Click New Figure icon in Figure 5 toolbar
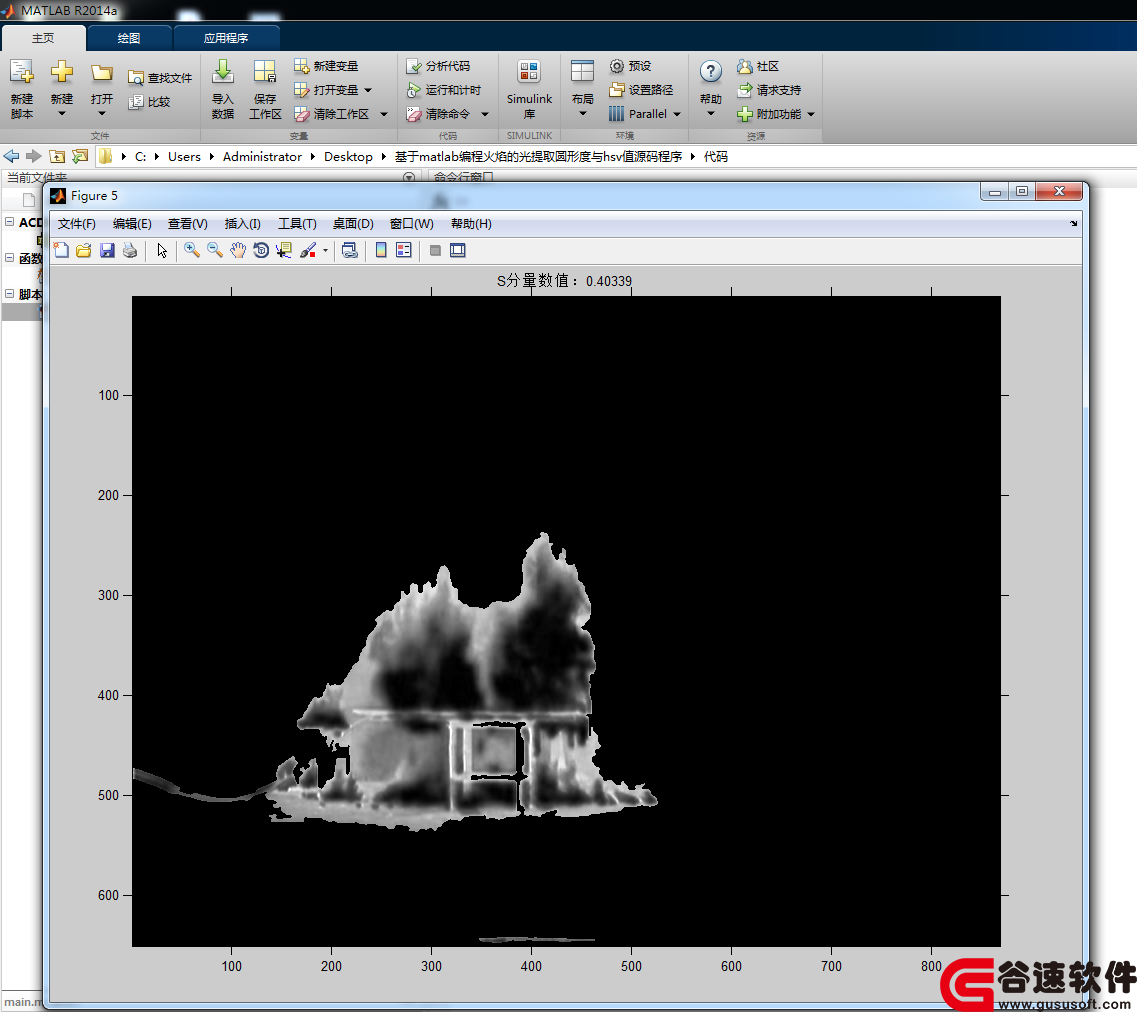 [x=61, y=250]
